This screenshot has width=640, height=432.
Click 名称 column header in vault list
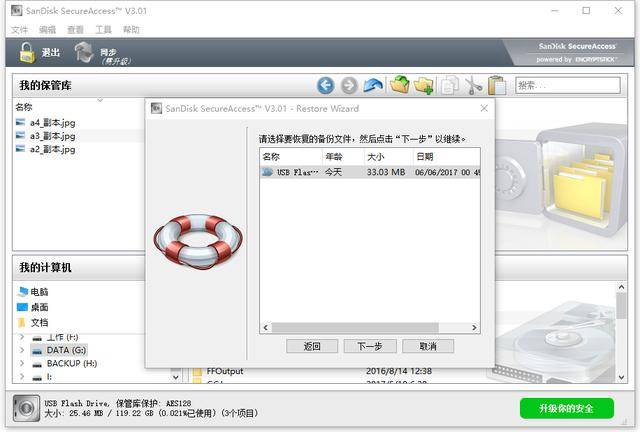pyautogui.click(x=24, y=107)
